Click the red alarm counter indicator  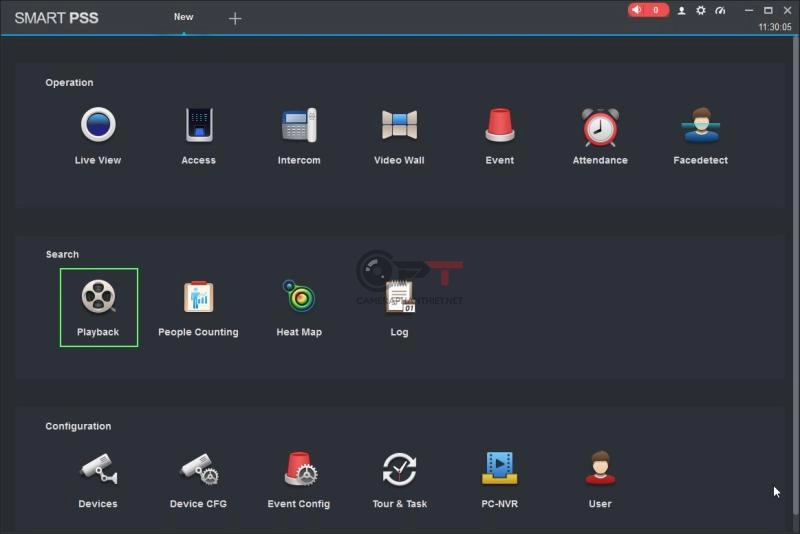click(648, 10)
